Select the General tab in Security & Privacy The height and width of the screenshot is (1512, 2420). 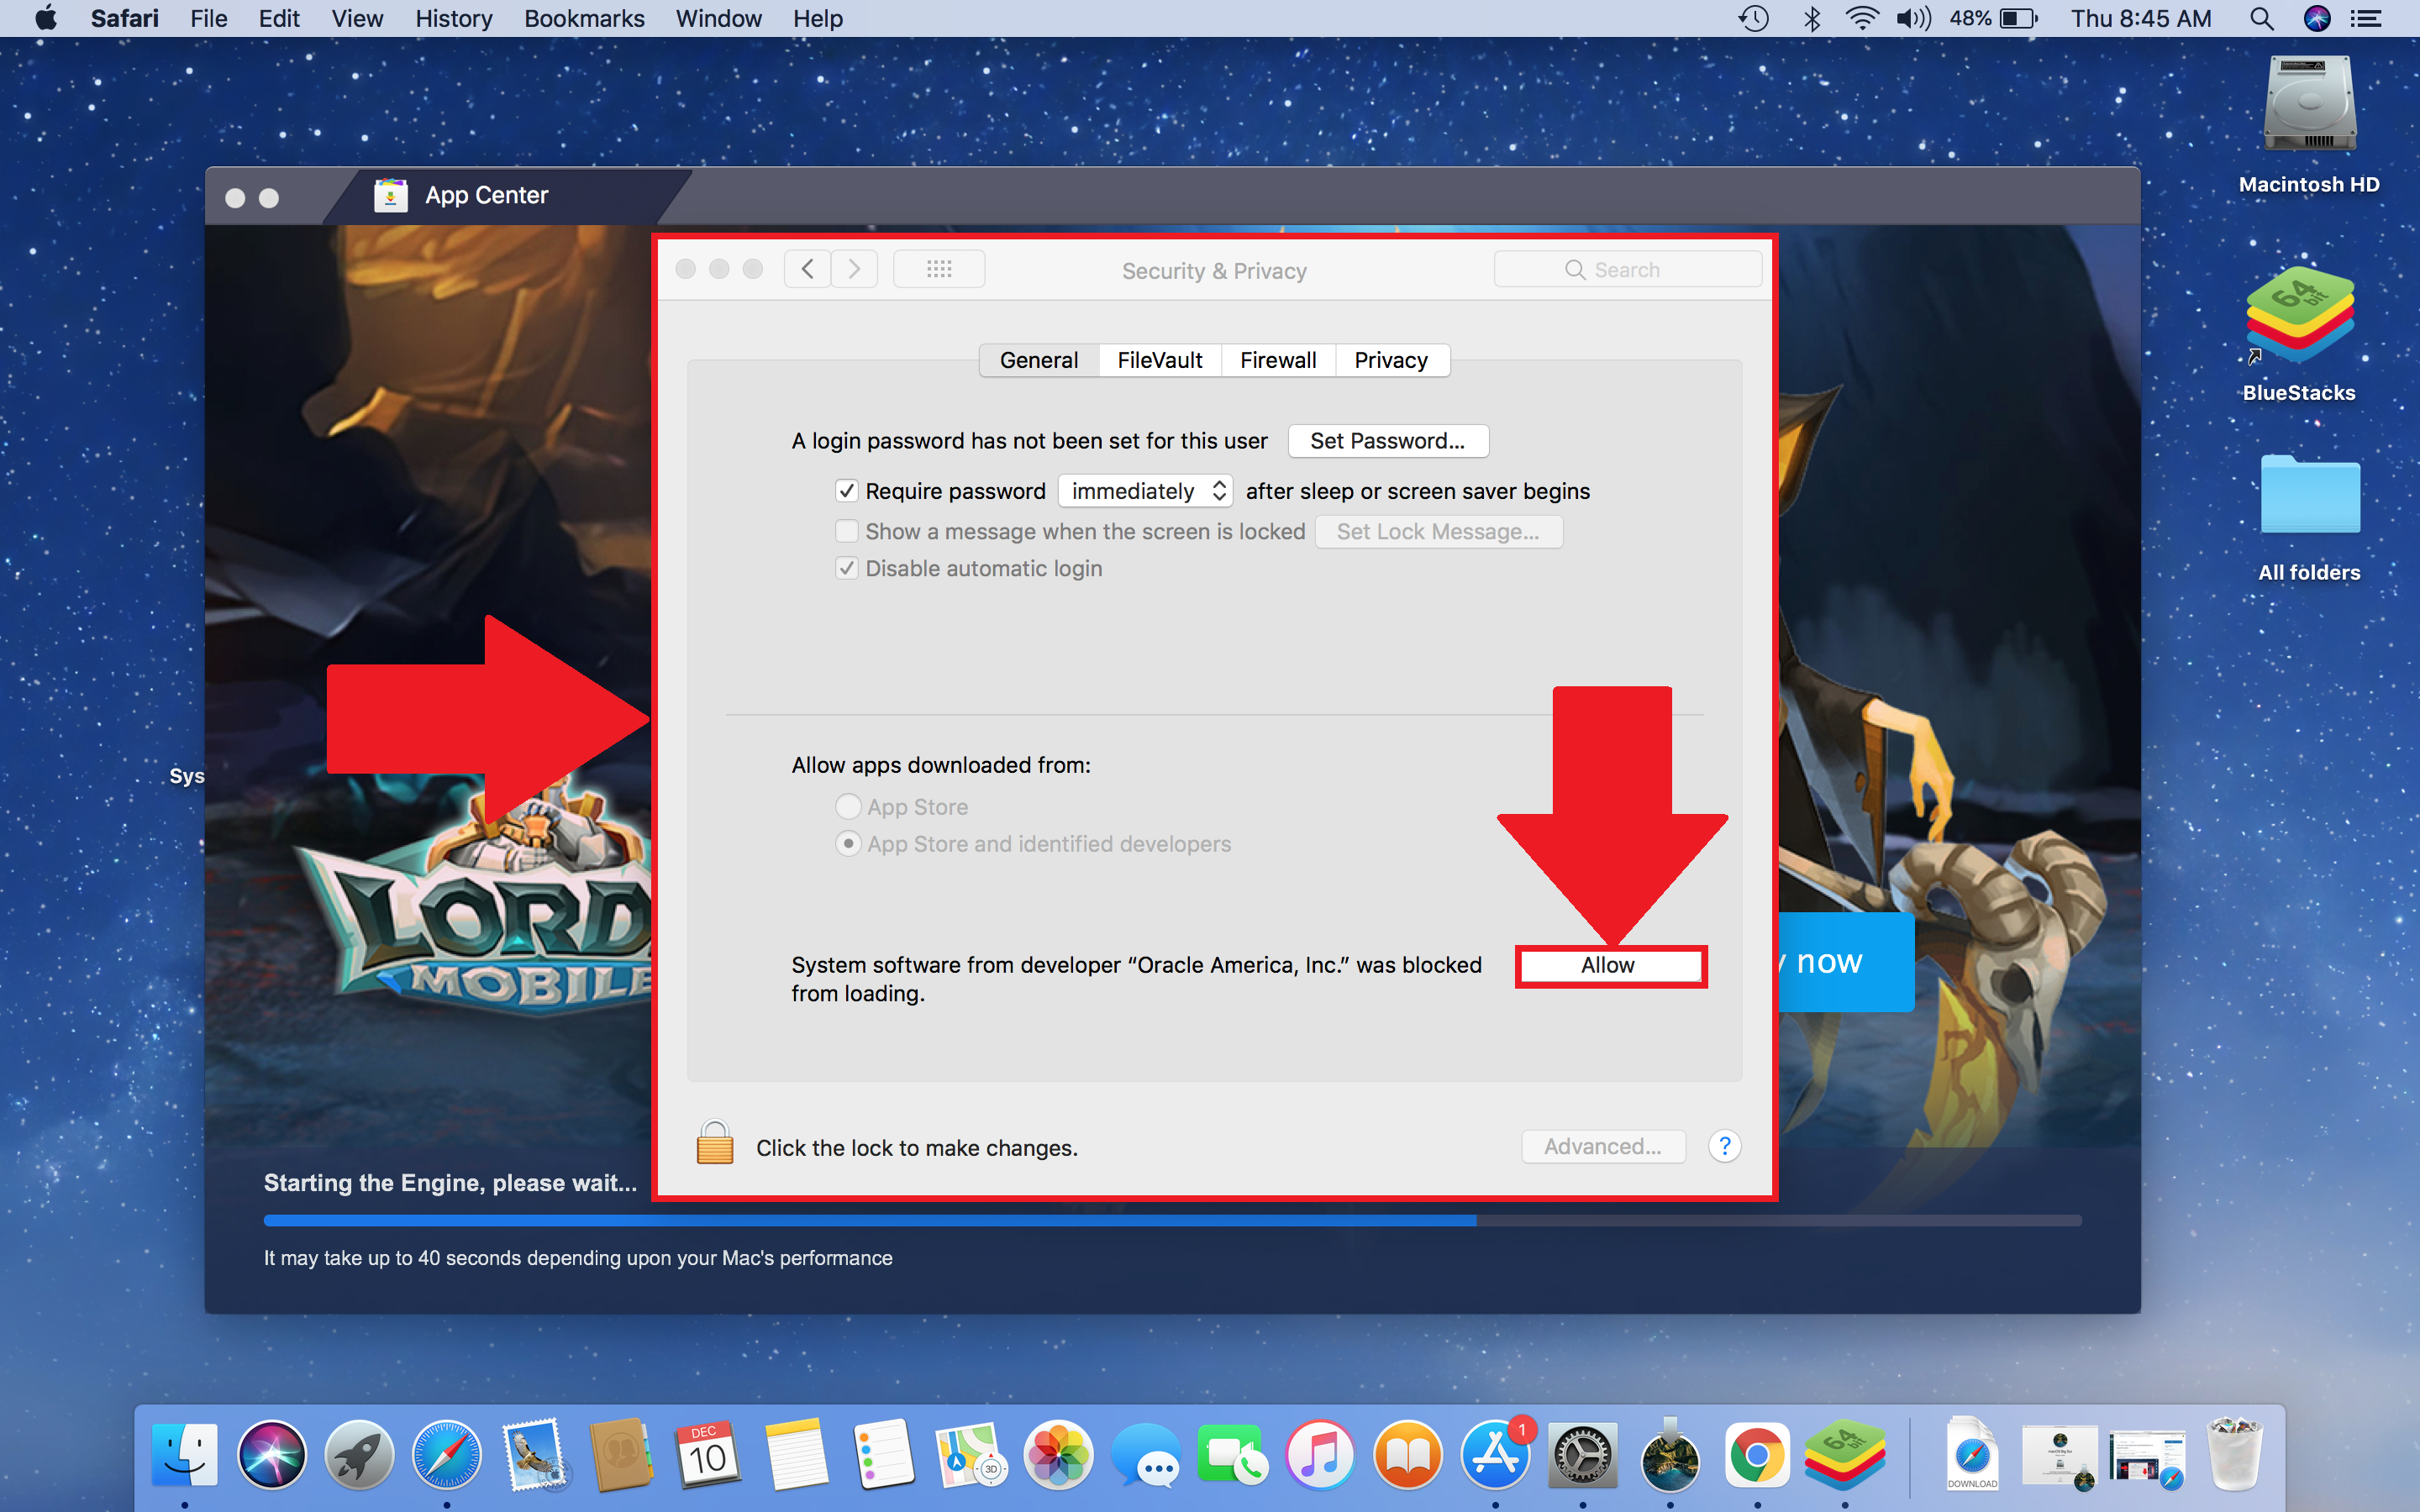click(x=1039, y=359)
